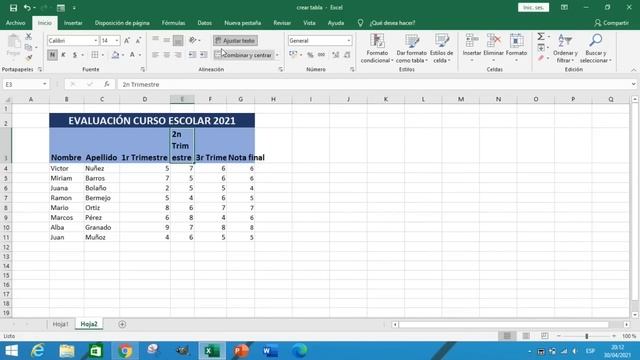Viewport: 640px width, 360px height.
Task: Click the Name Box showing E3
Action: pos(25,84)
